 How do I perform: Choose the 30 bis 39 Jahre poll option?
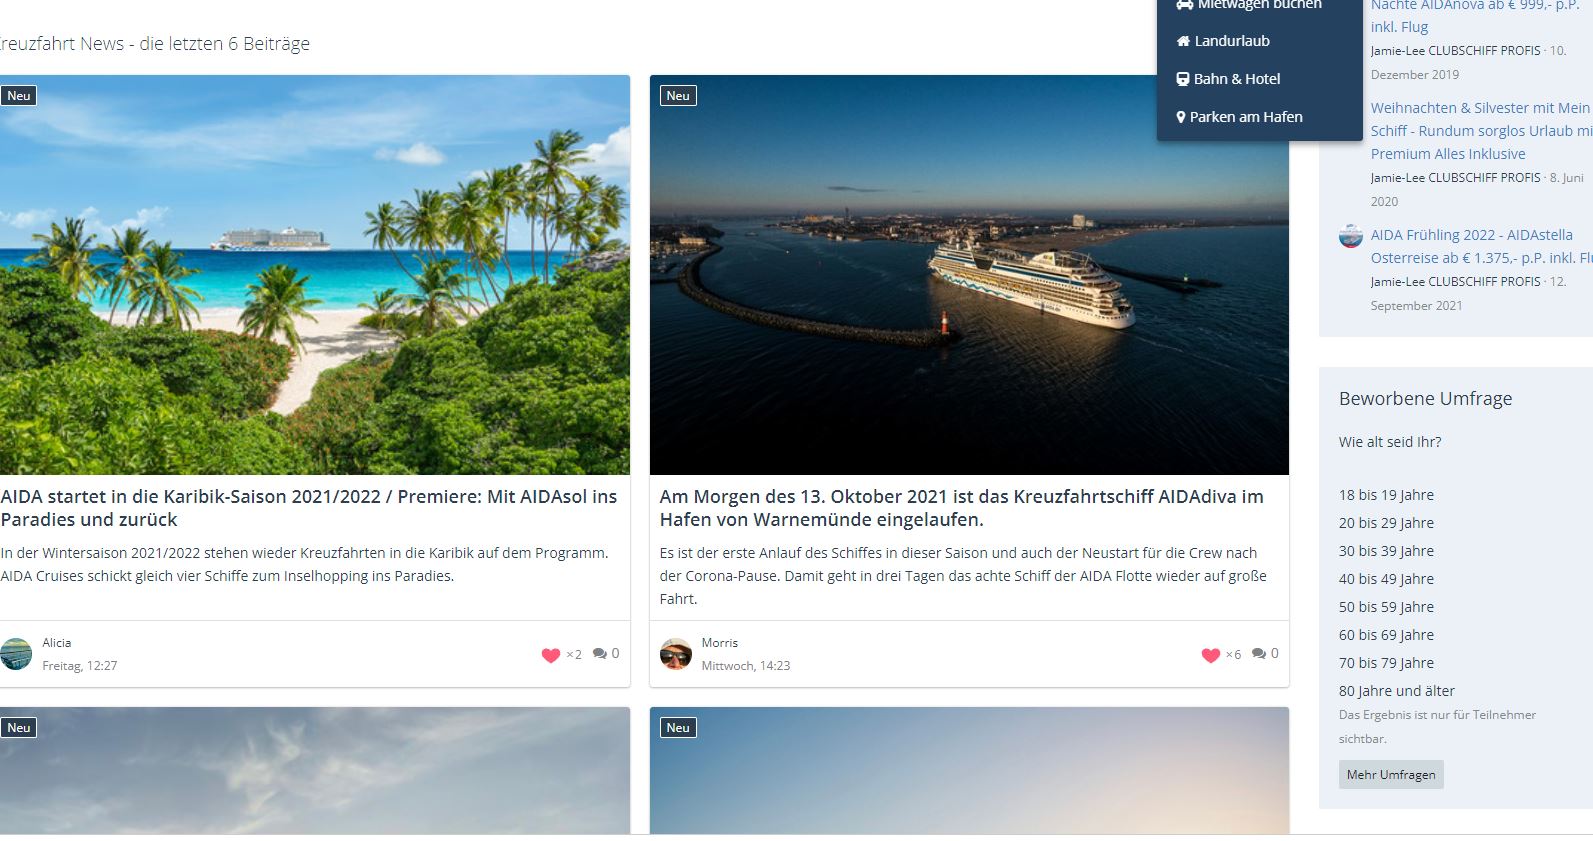coord(1386,551)
